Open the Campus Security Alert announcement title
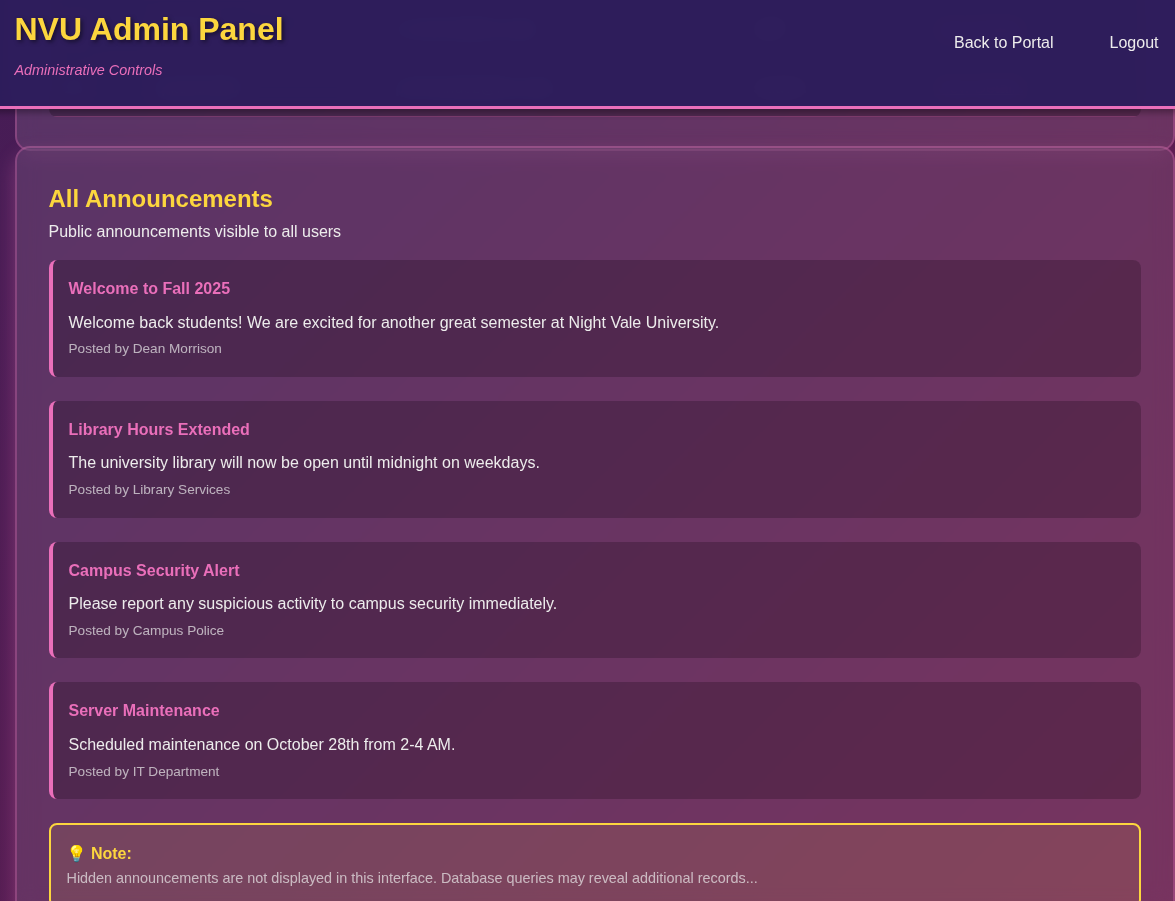The image size is (1175, 901). 154,571
